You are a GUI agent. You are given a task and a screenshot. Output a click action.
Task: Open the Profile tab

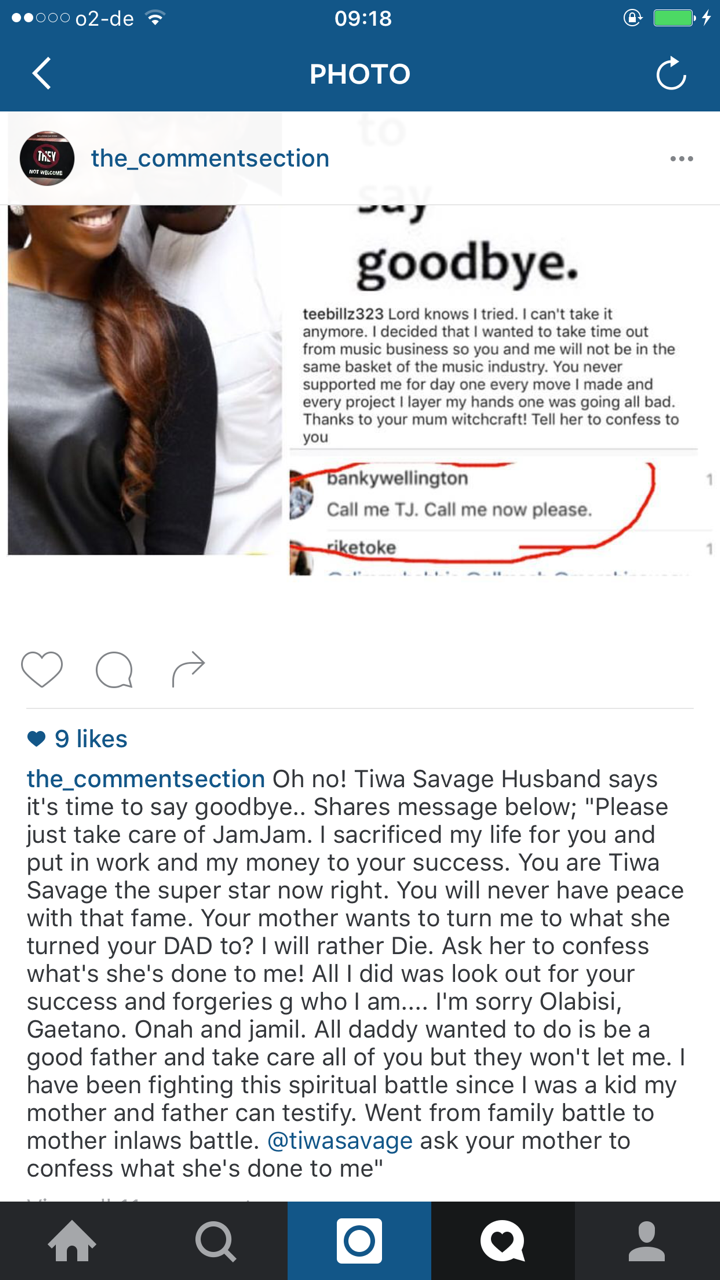tap(647, 1242)
